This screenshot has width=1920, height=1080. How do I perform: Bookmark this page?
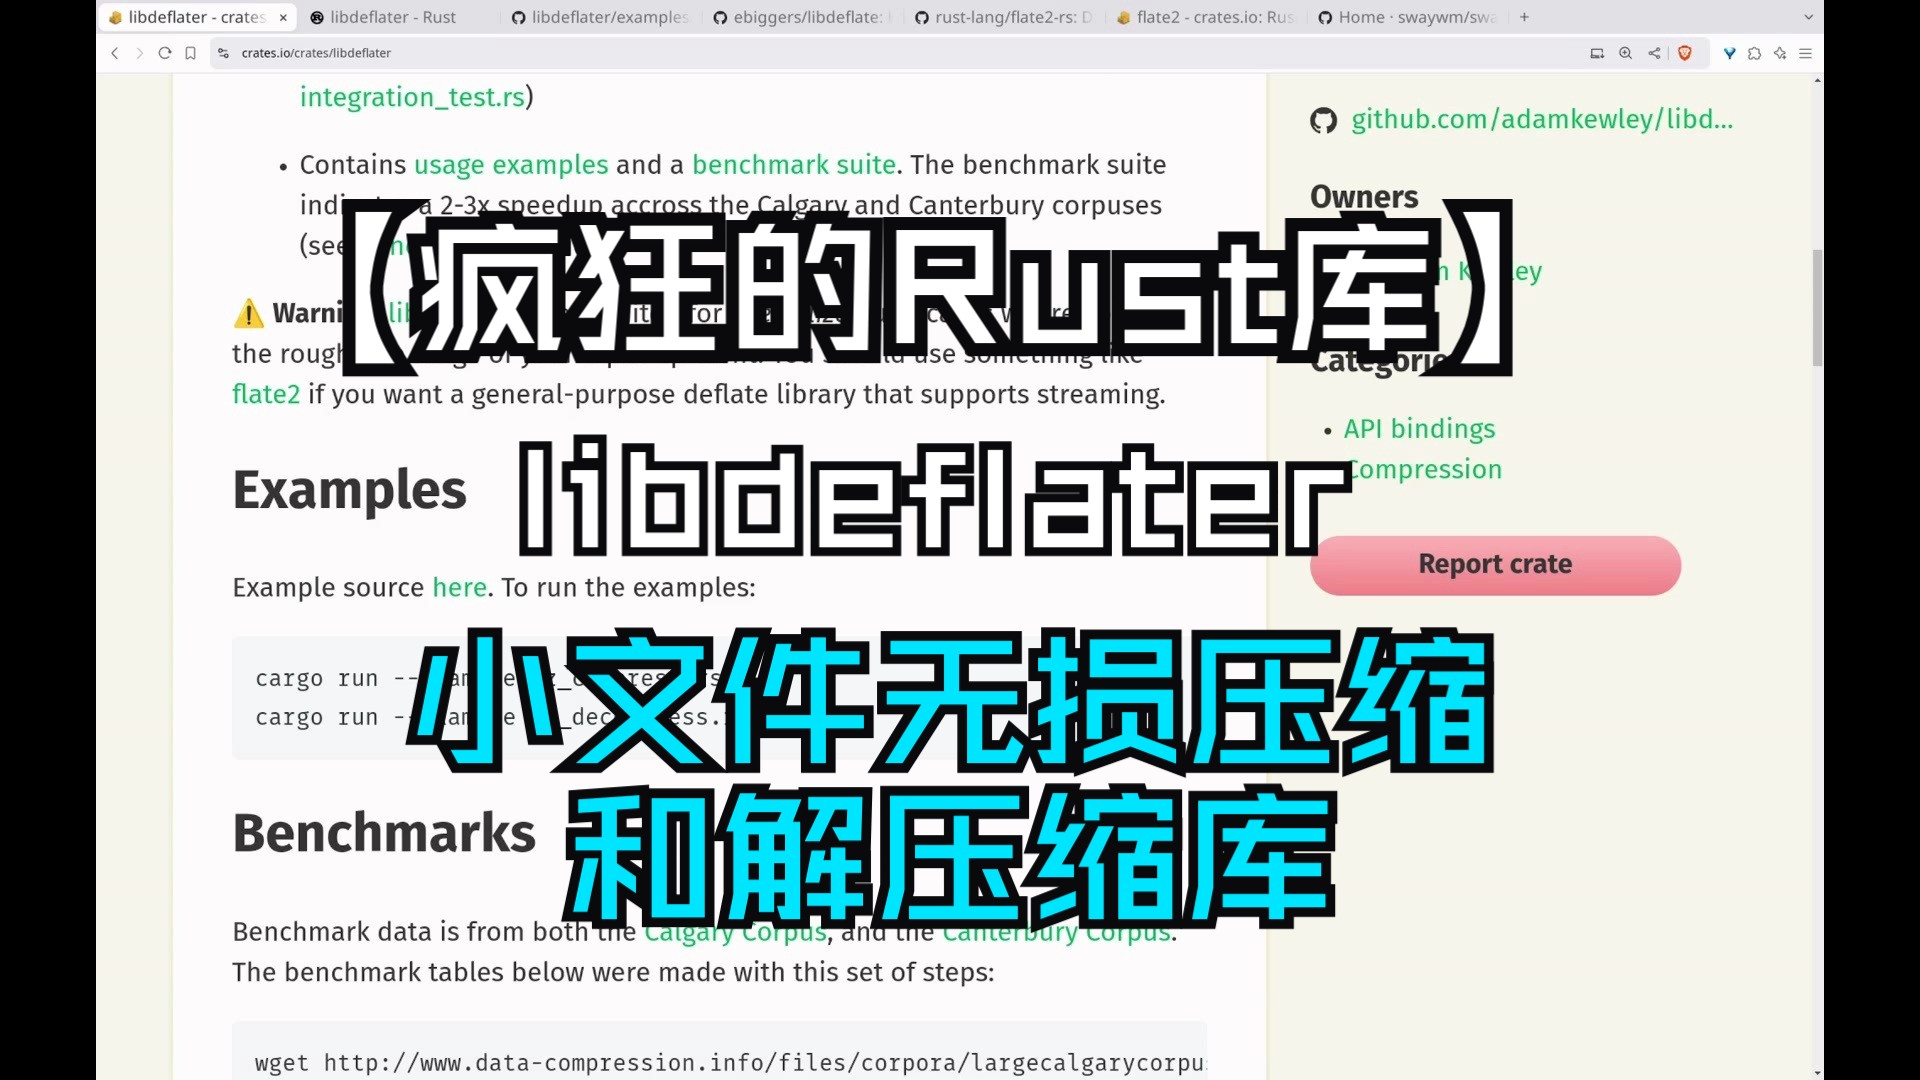[x=190, y=53]
